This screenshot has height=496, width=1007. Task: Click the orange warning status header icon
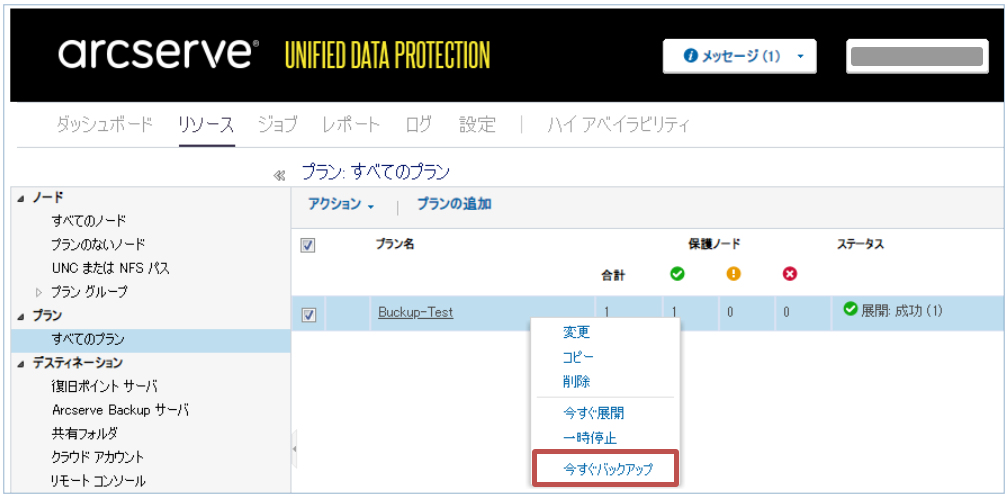point(733,274)
